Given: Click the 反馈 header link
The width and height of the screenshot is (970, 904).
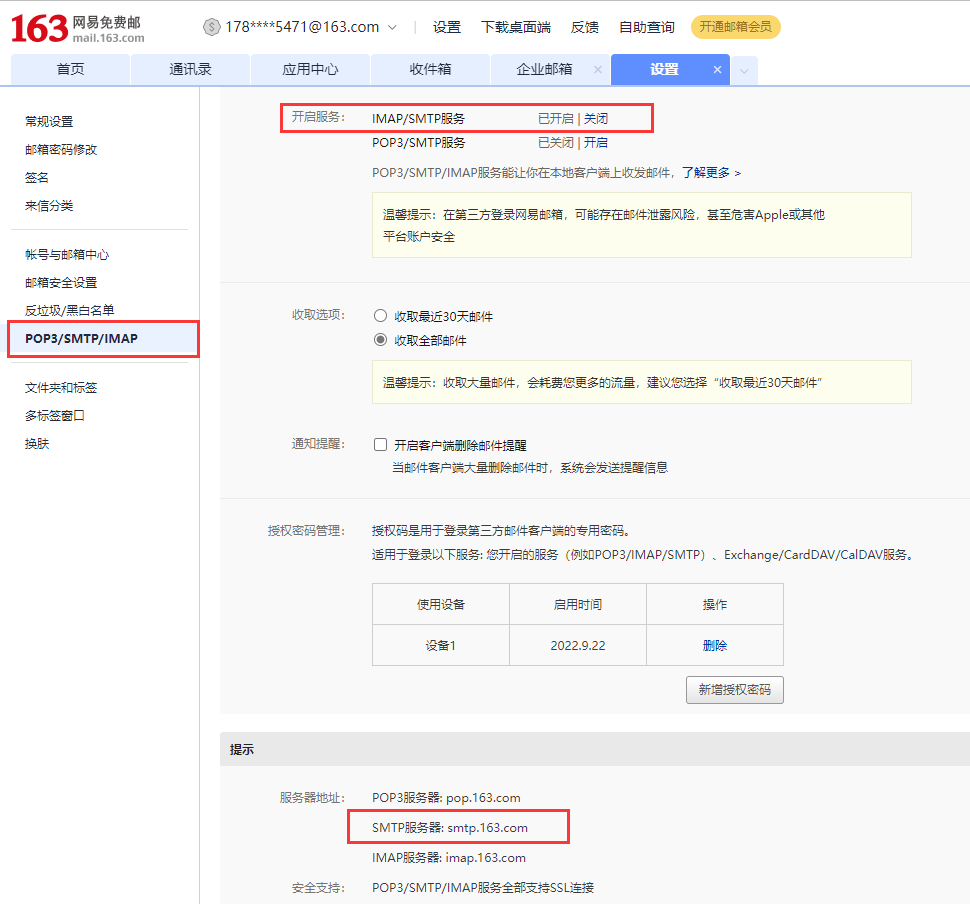Looking at the screenshot, I should tap(585, 27).
